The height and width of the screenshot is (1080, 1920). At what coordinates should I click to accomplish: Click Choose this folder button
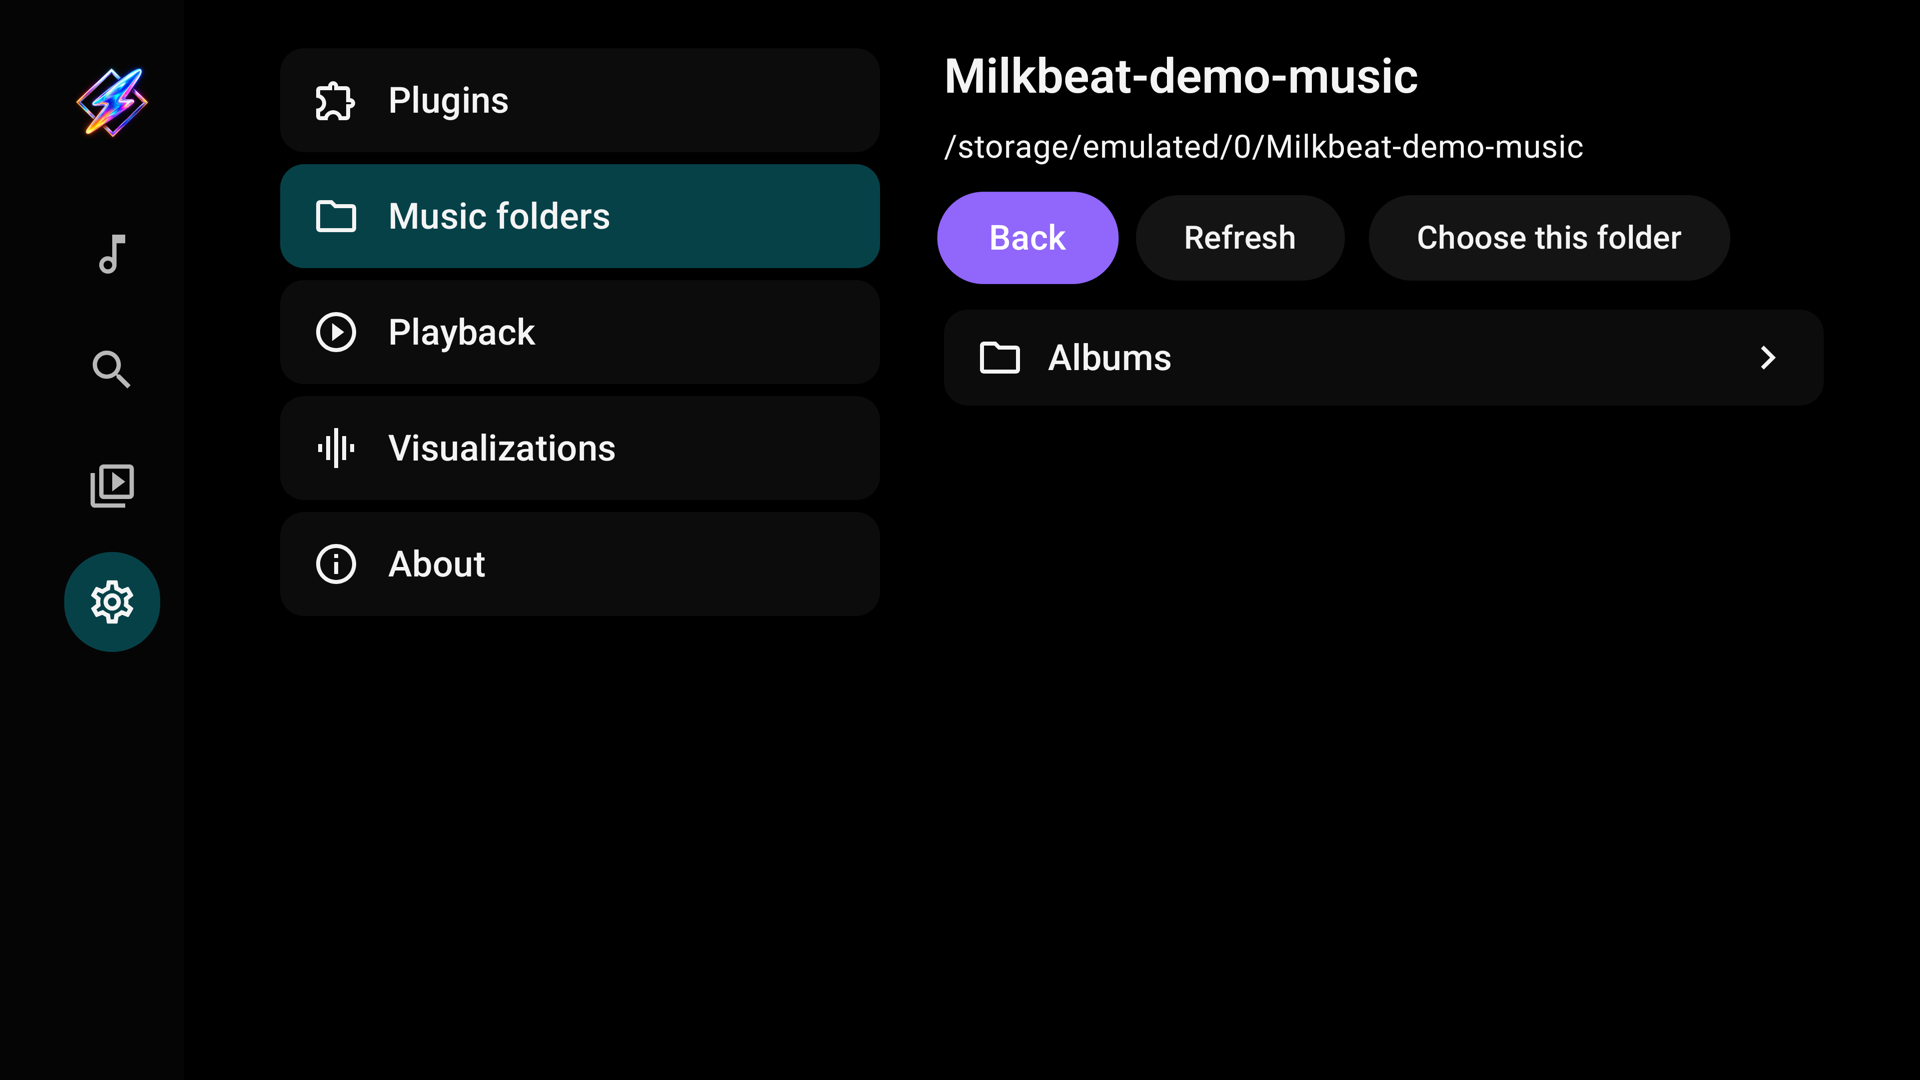(1549, 238)
